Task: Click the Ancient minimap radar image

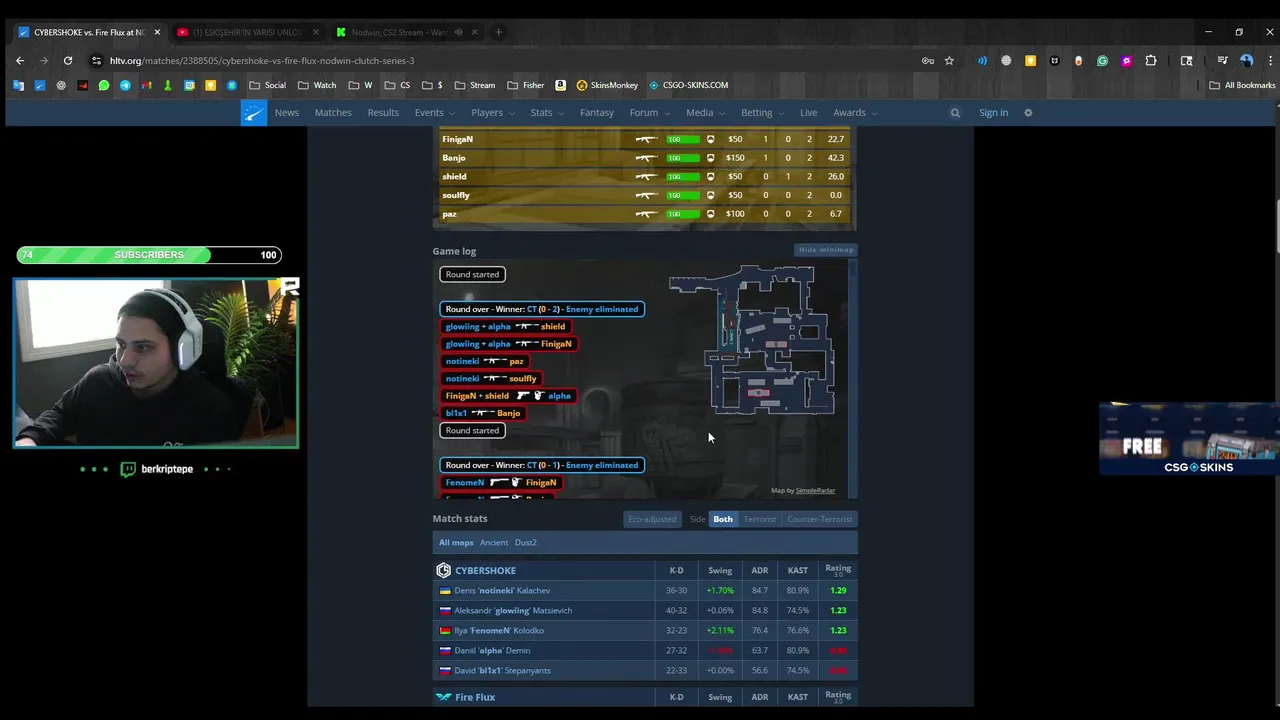Action: point(752,340)
